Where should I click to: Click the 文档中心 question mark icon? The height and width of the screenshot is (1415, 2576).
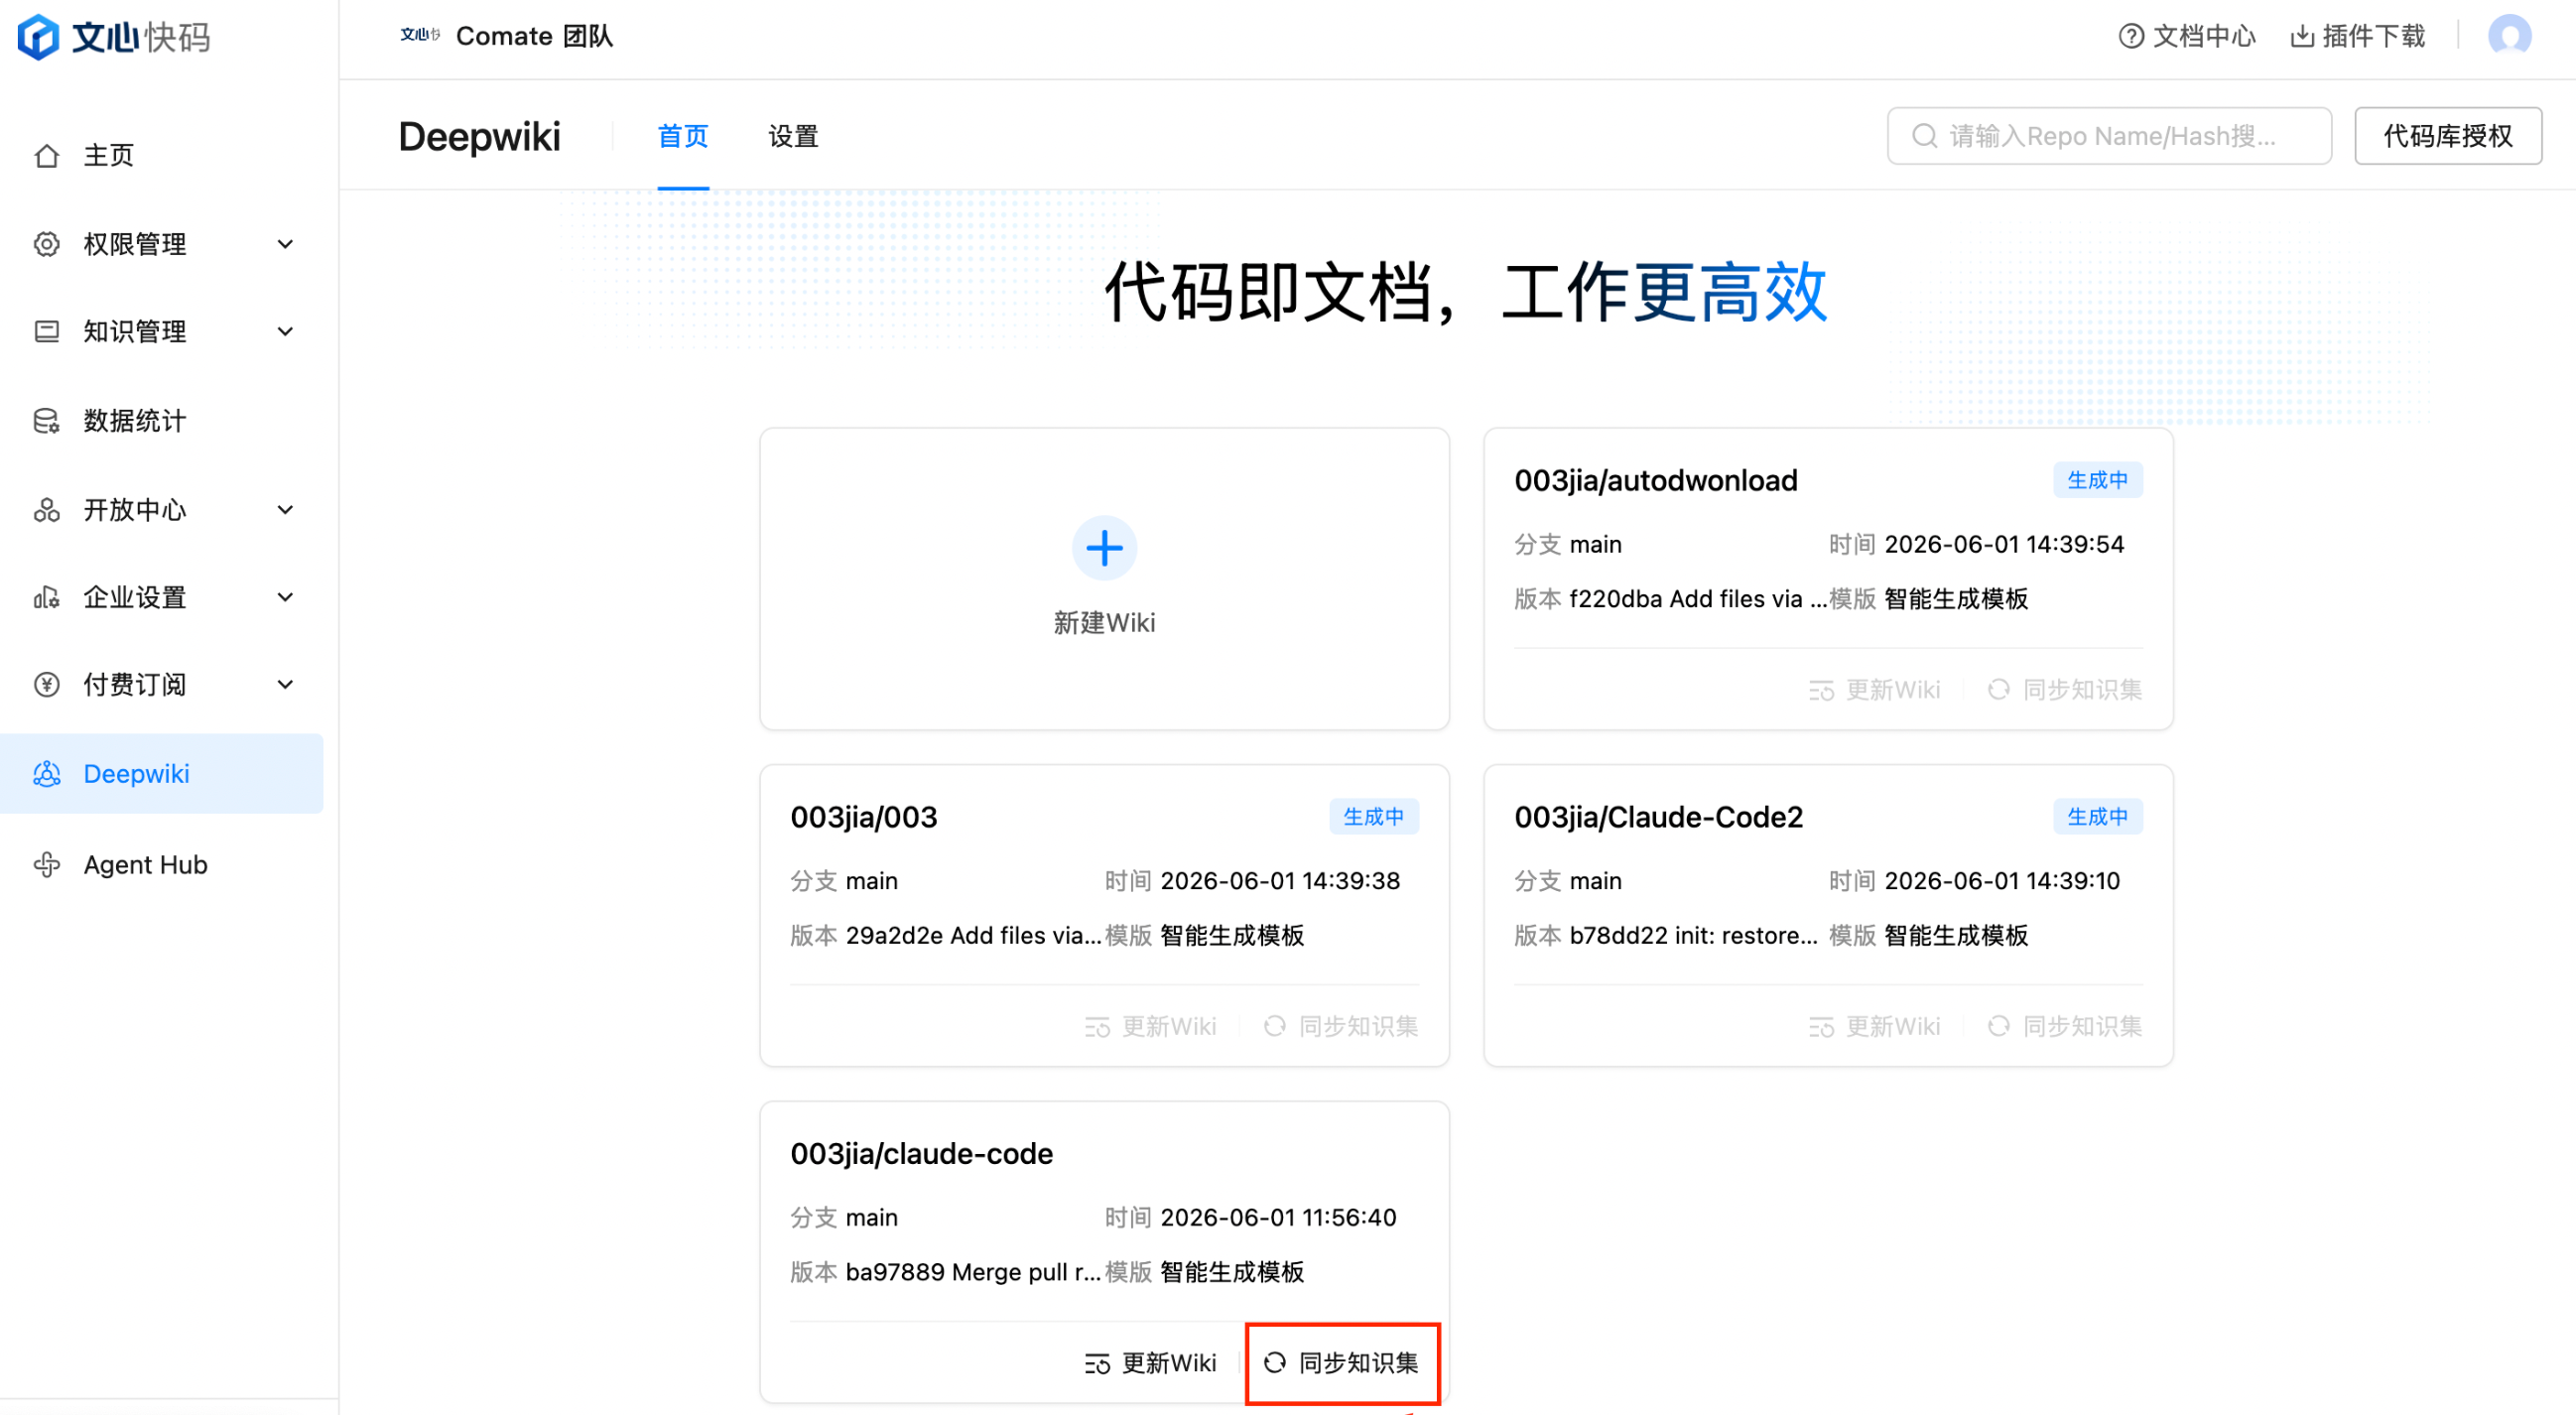pos(2130,36)
